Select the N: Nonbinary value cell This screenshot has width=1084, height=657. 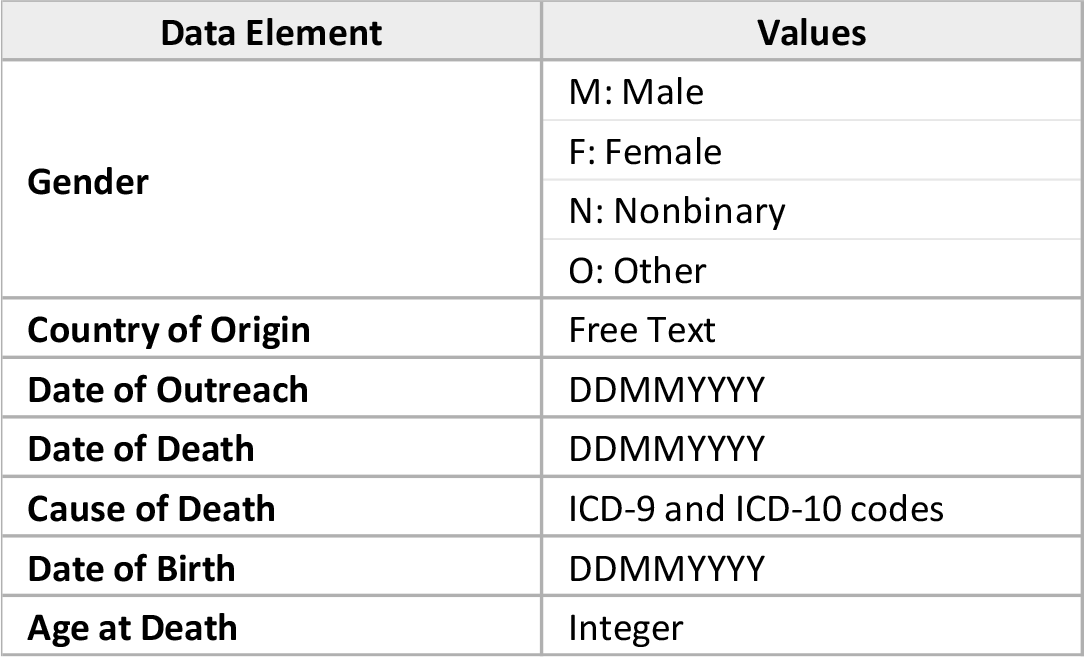click(812, 210)
